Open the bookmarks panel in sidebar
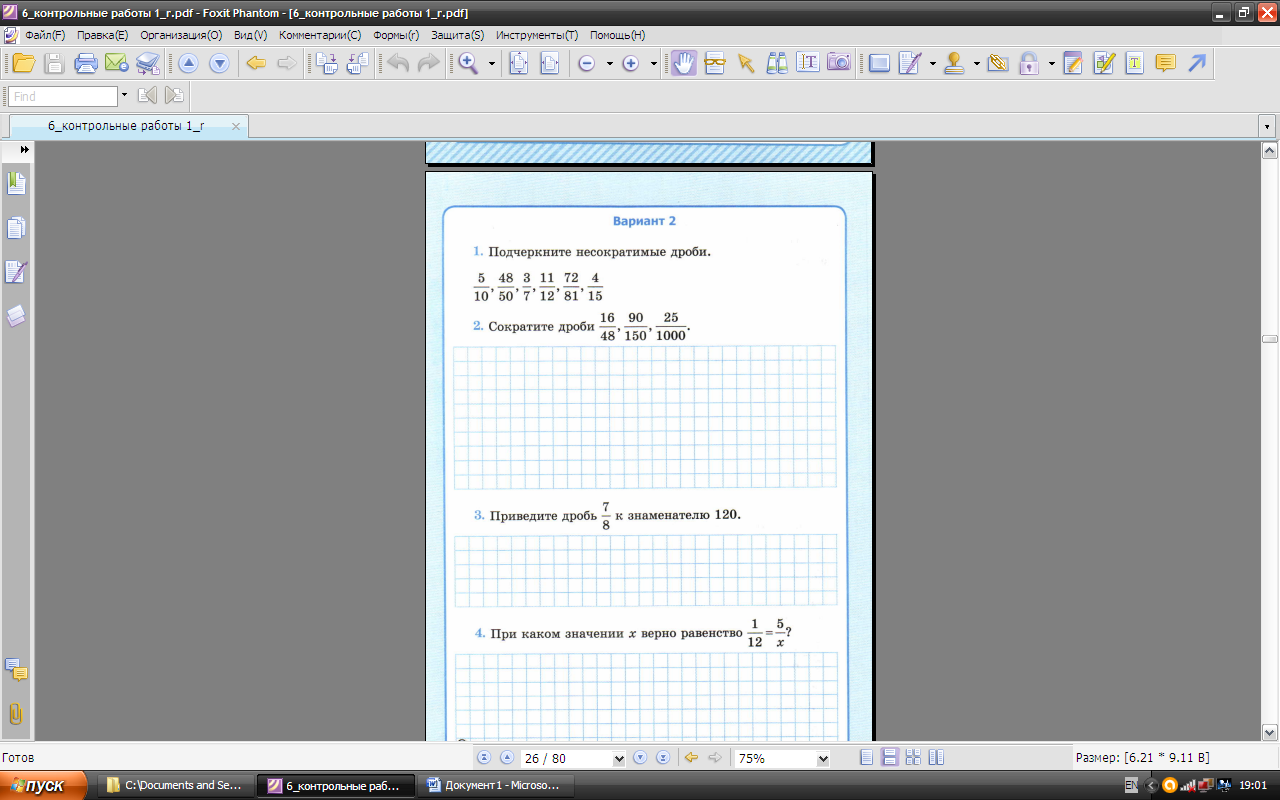Viewport: 1280px width, 800px height. click(x=16, y=183)
